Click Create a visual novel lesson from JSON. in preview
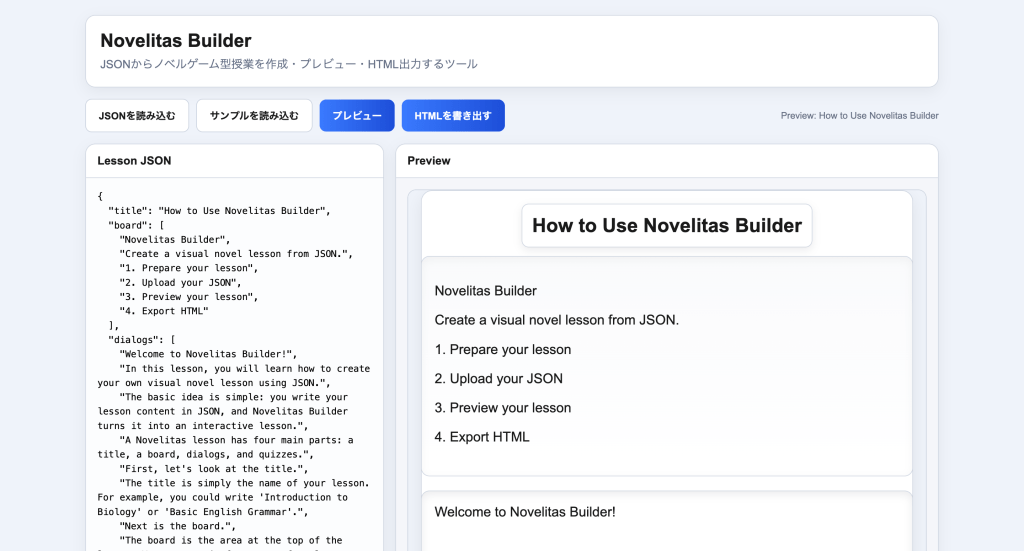1024x551 pixels. tap(556, 320)
